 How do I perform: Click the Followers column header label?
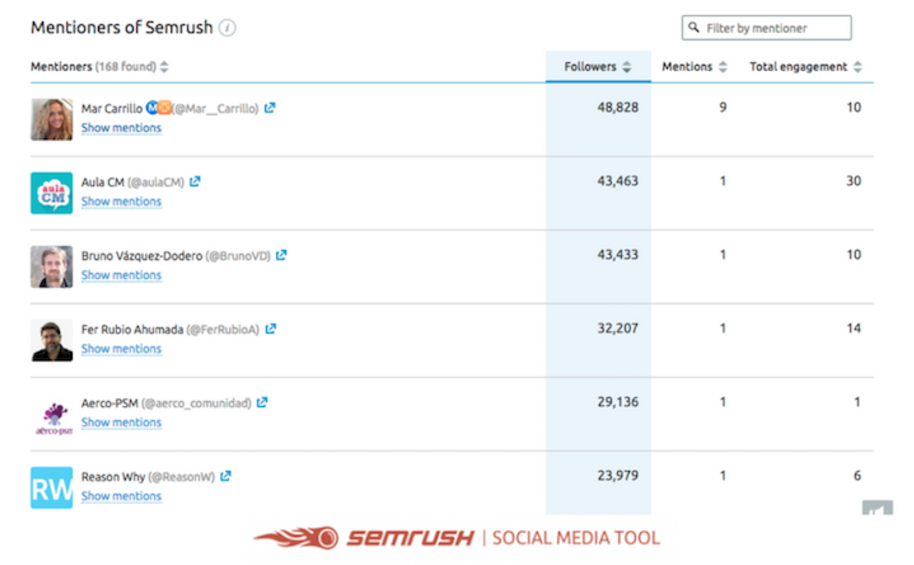tap(590, 66)
